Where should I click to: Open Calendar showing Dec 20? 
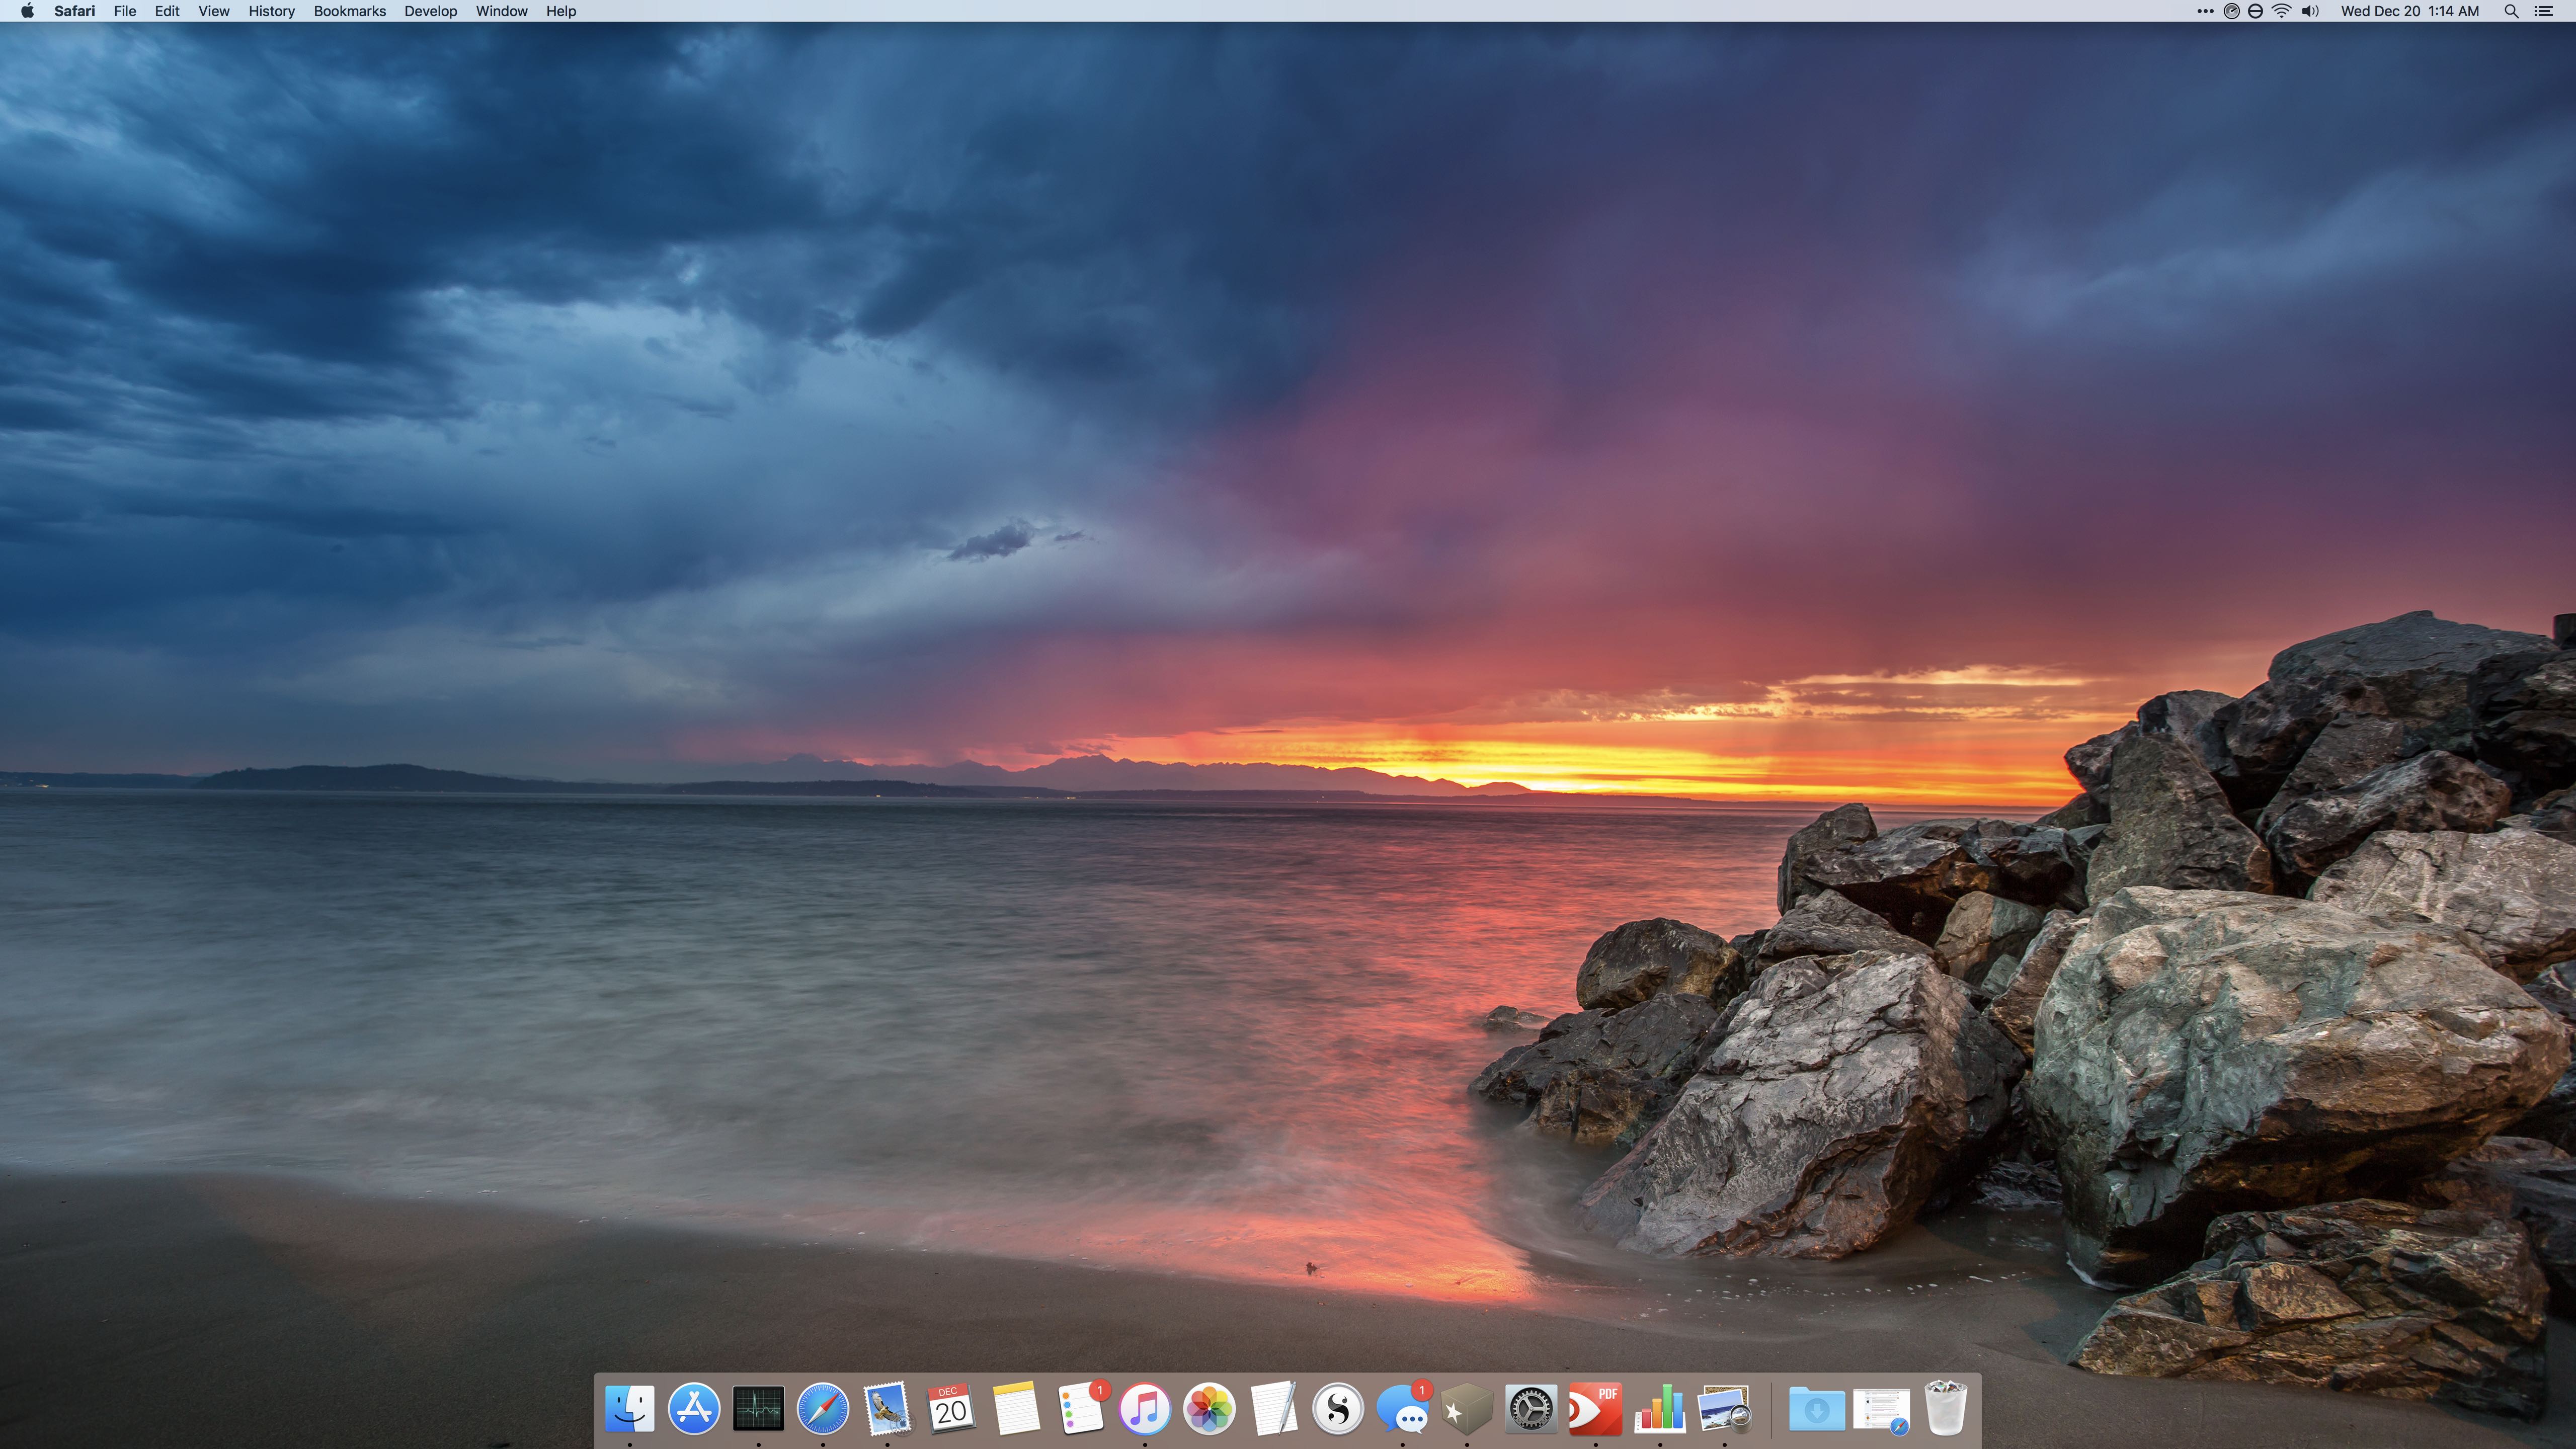pyautogui.click(x=951, y=1409)
